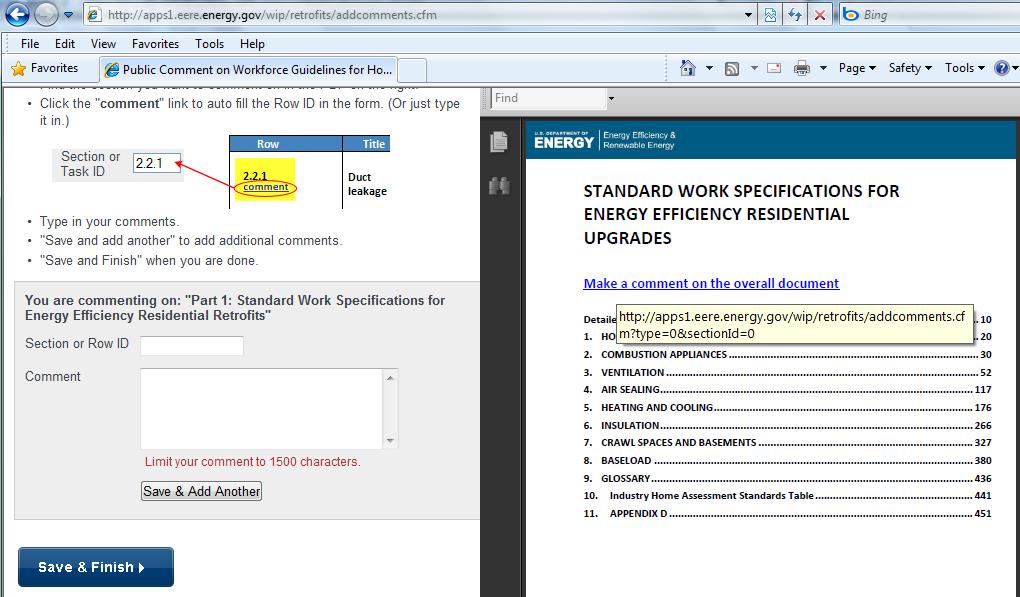Focus the Bing search box
The image size is (1020, 597).
coord(939,14)
